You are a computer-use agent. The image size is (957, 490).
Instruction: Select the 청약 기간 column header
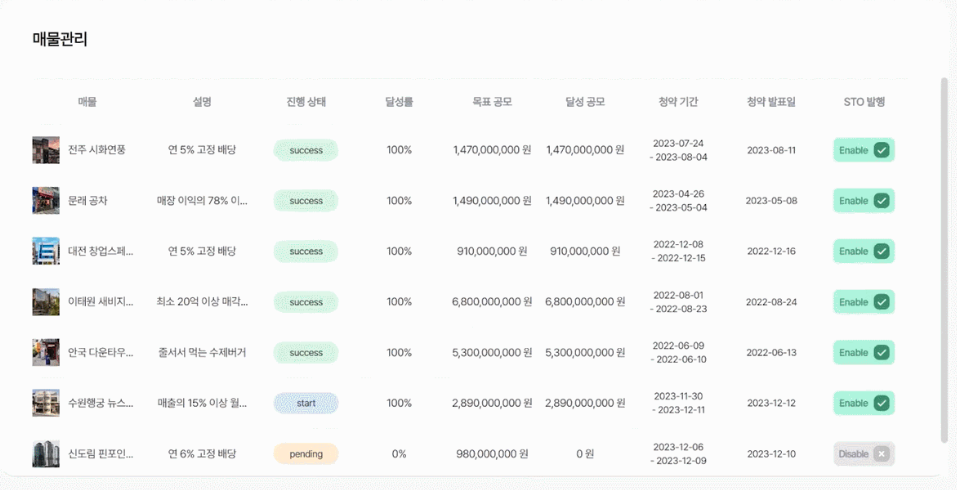click(678, 103)
